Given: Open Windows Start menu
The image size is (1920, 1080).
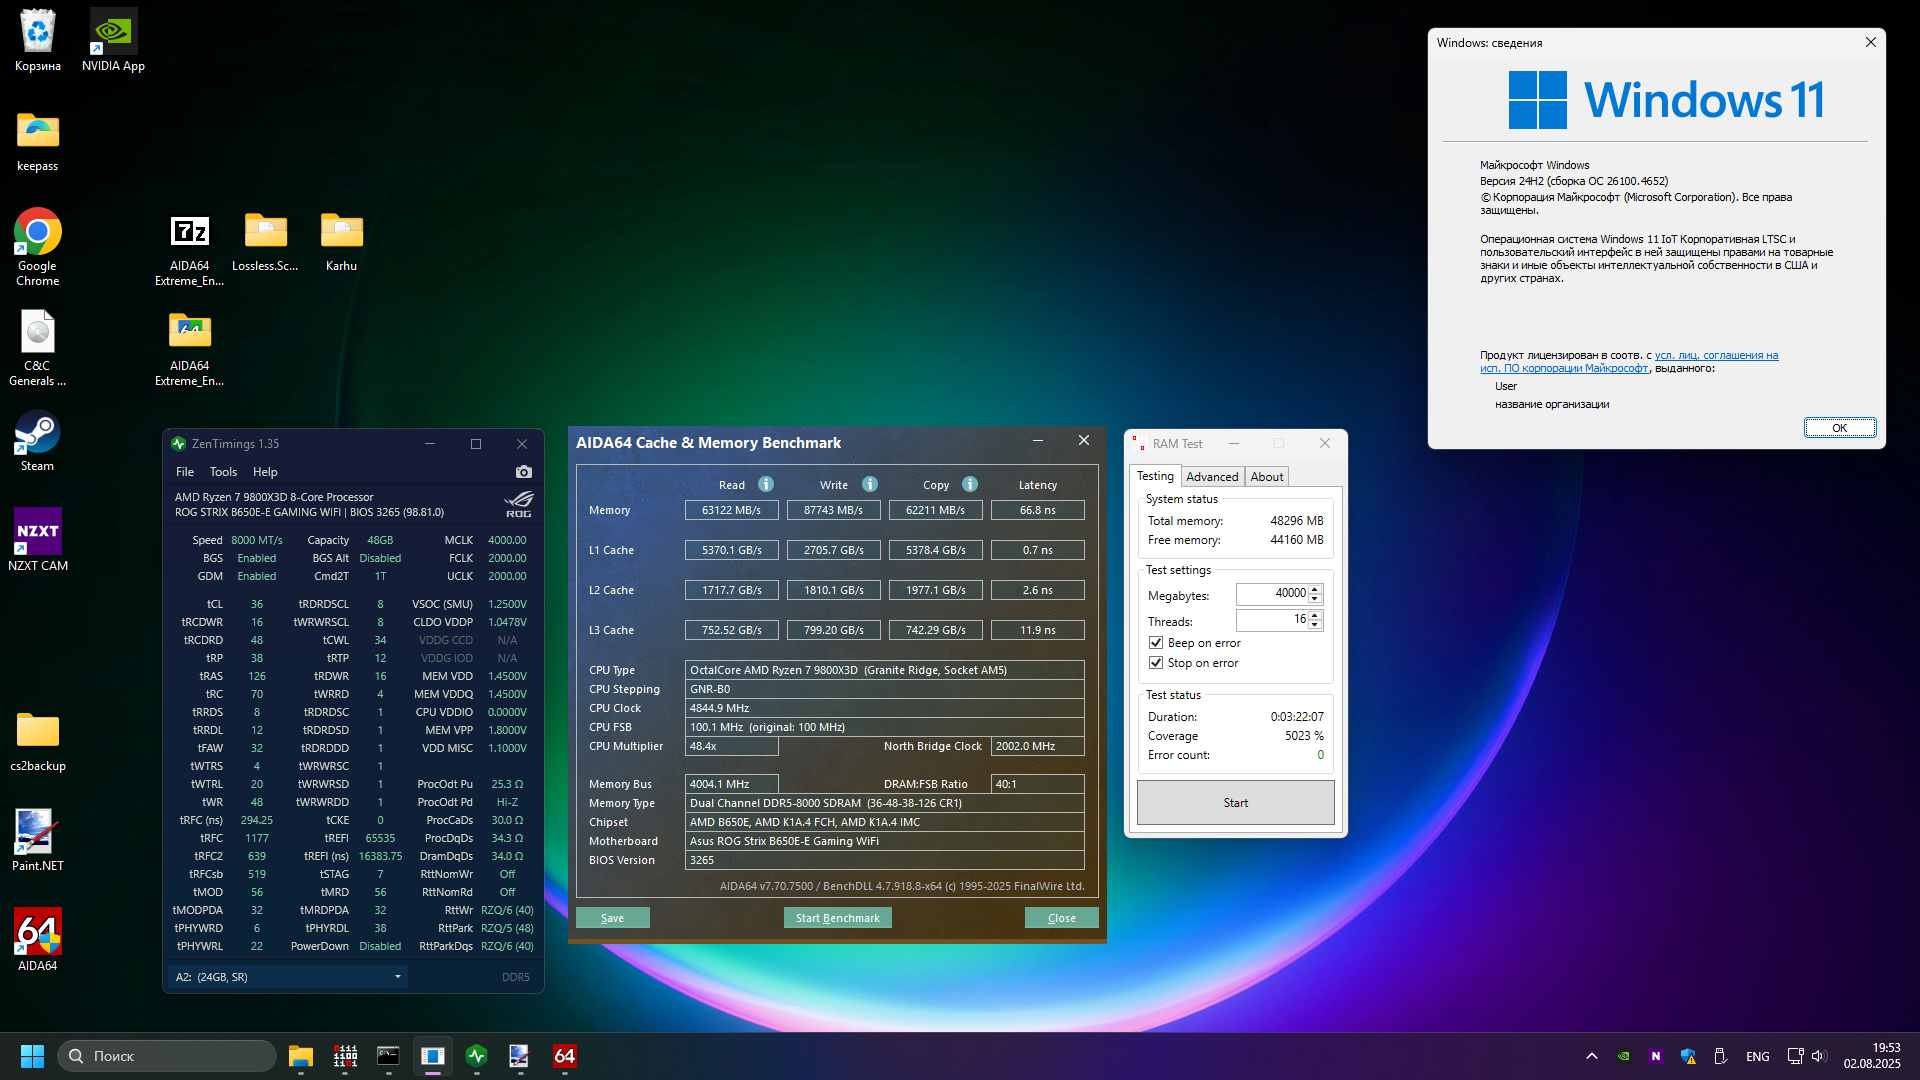Looking at the screenshot, I should point(32,1056).
